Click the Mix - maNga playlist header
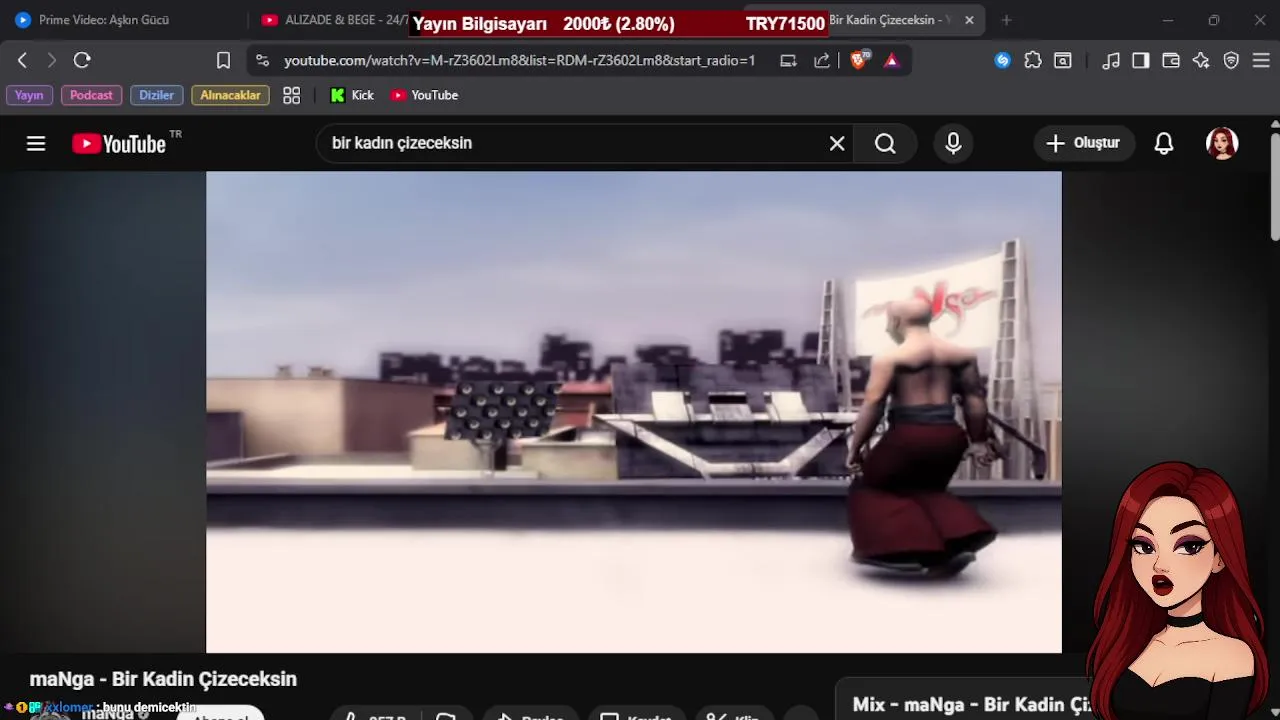Image resolution: width=1280 pixels, height=720 pixels. tap(970, 705)
